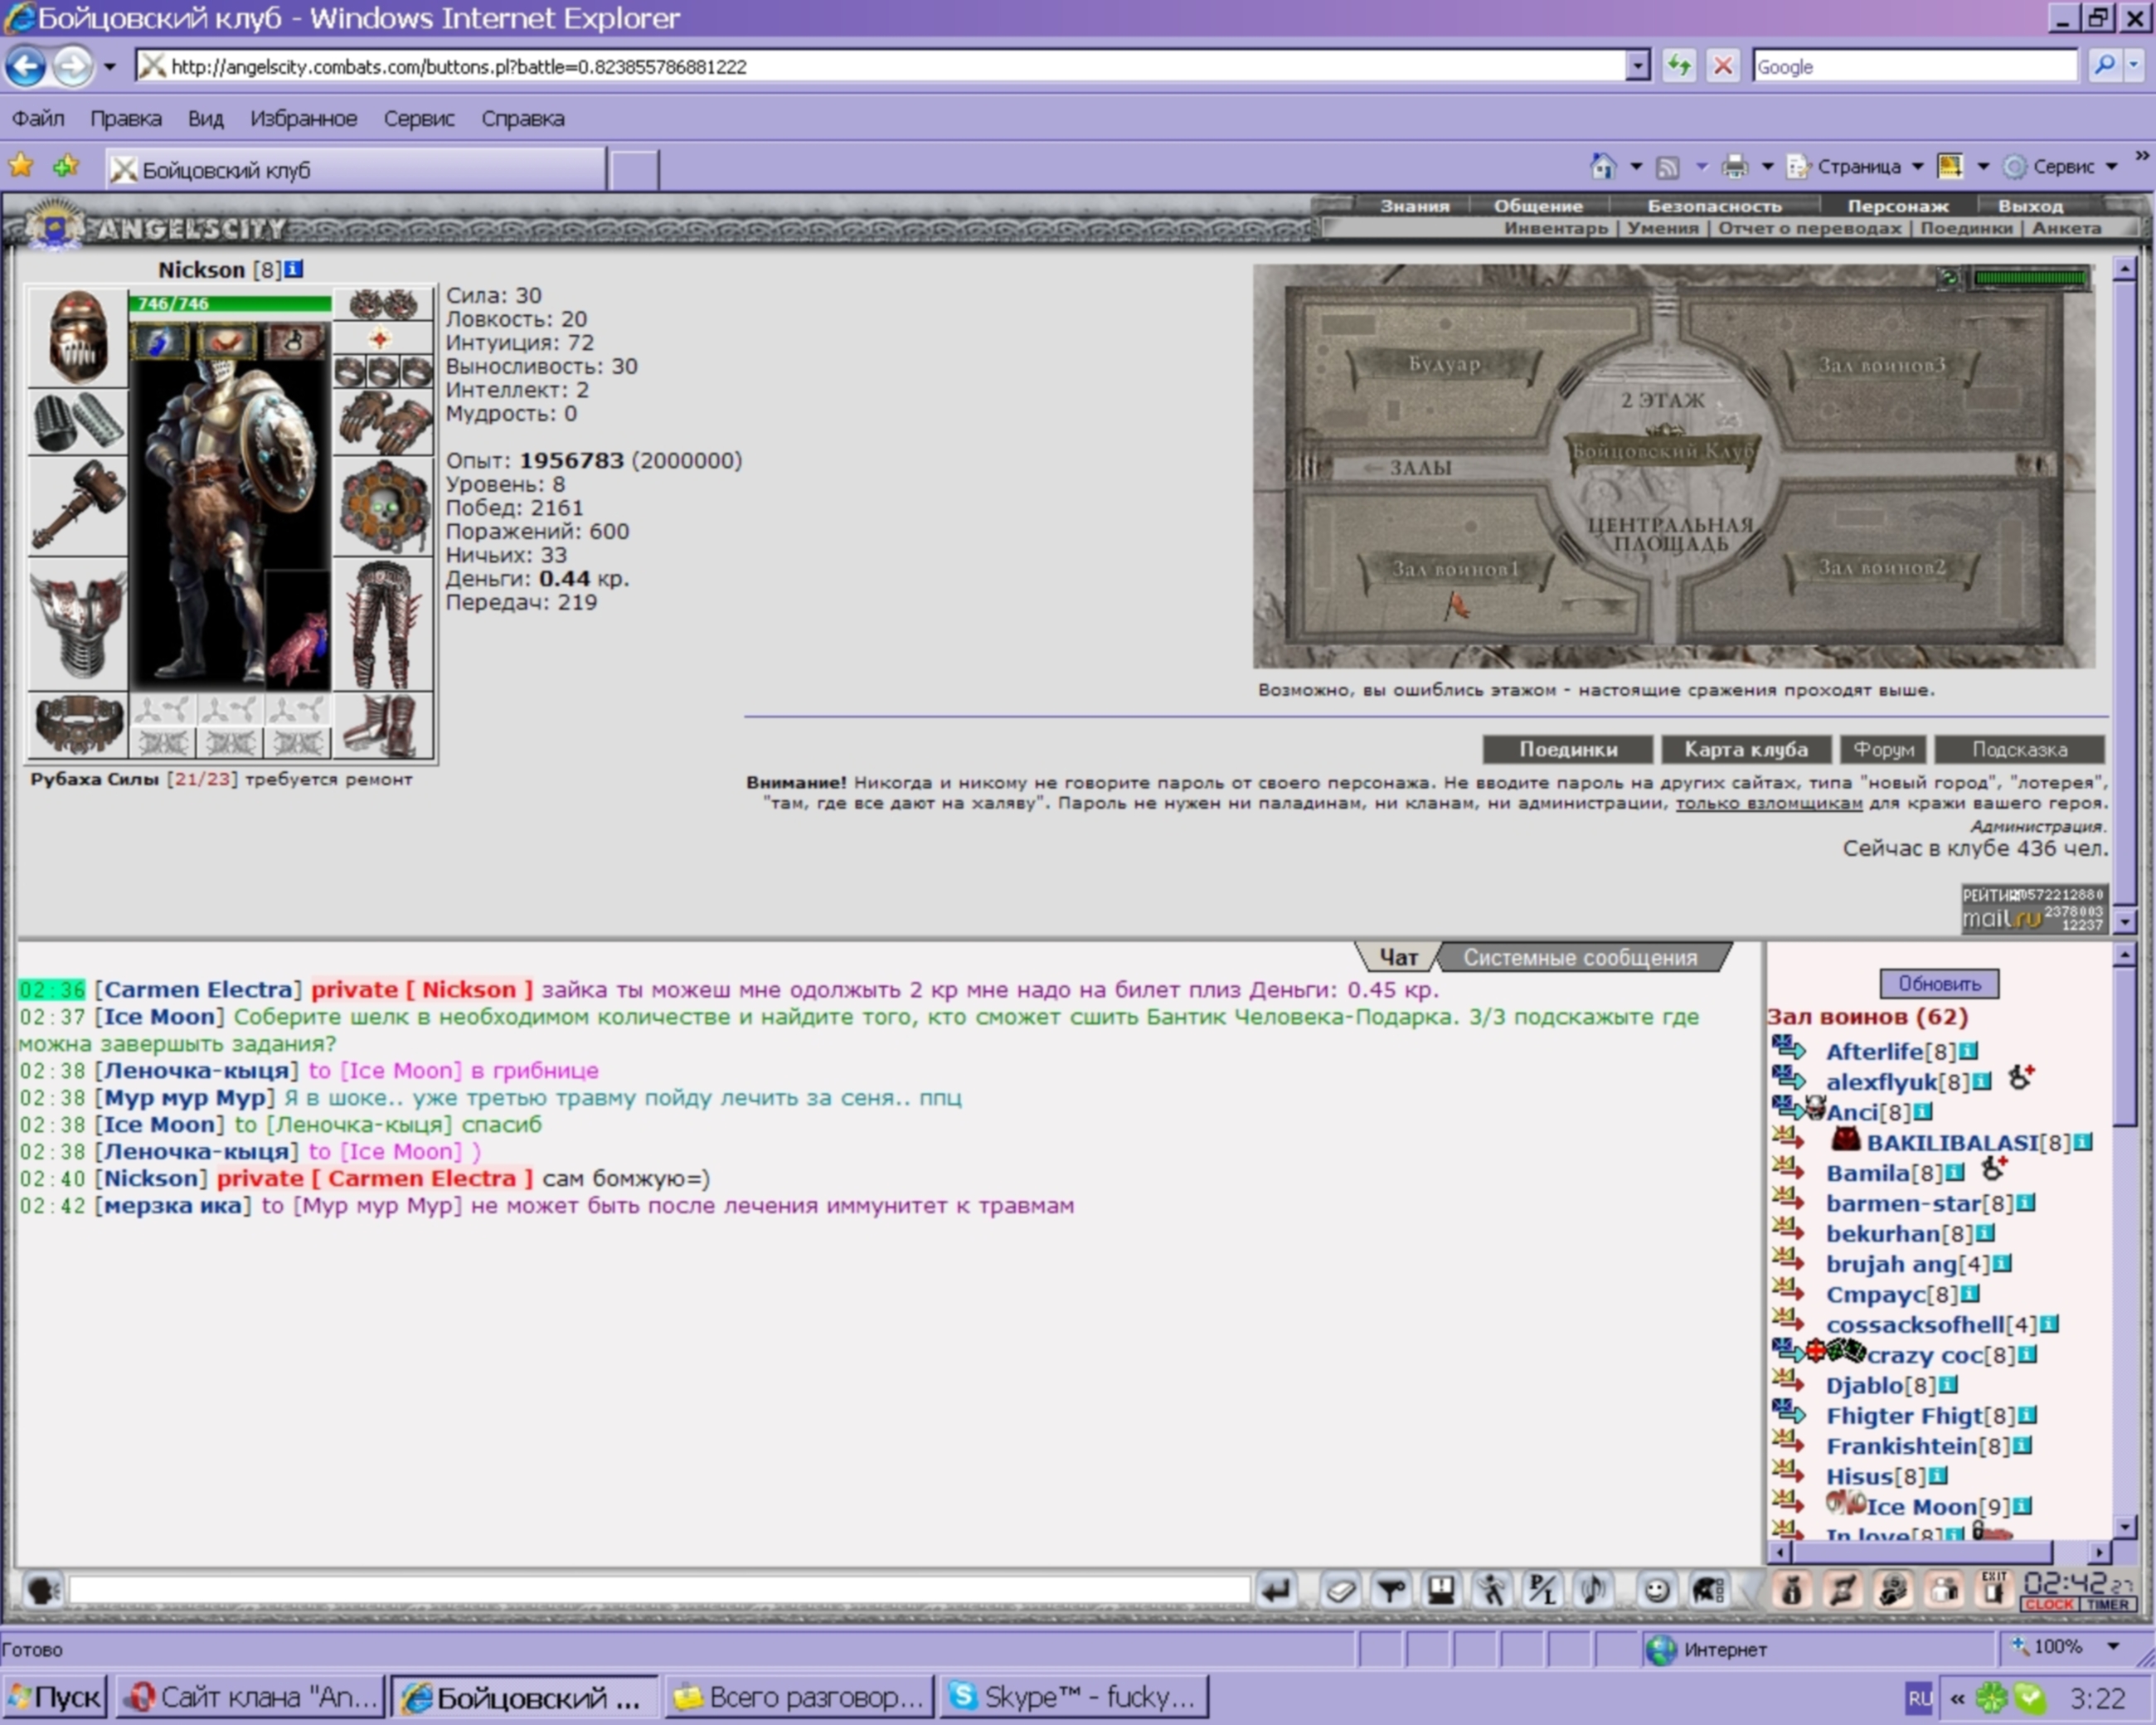This screenshot has height=1725, width=2156.
Task: Select the Чат tab
Action: point(1398,957)
